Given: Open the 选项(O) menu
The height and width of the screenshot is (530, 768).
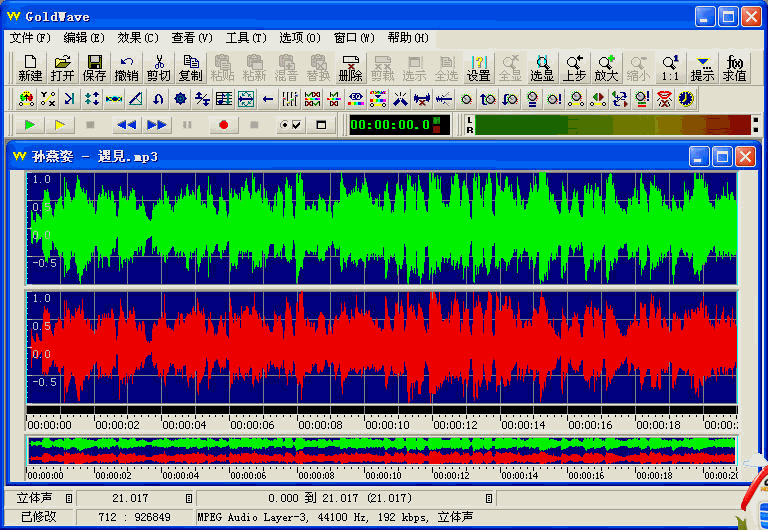Looking at the screenshot, I should click(x=300, y=38).
